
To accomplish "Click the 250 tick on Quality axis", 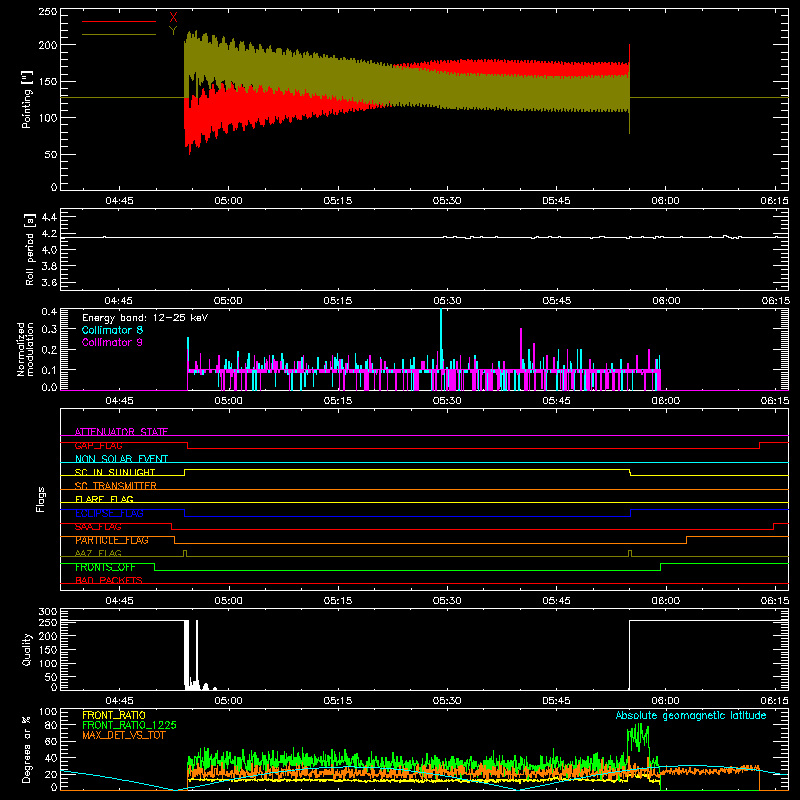I will pos(48,622).
